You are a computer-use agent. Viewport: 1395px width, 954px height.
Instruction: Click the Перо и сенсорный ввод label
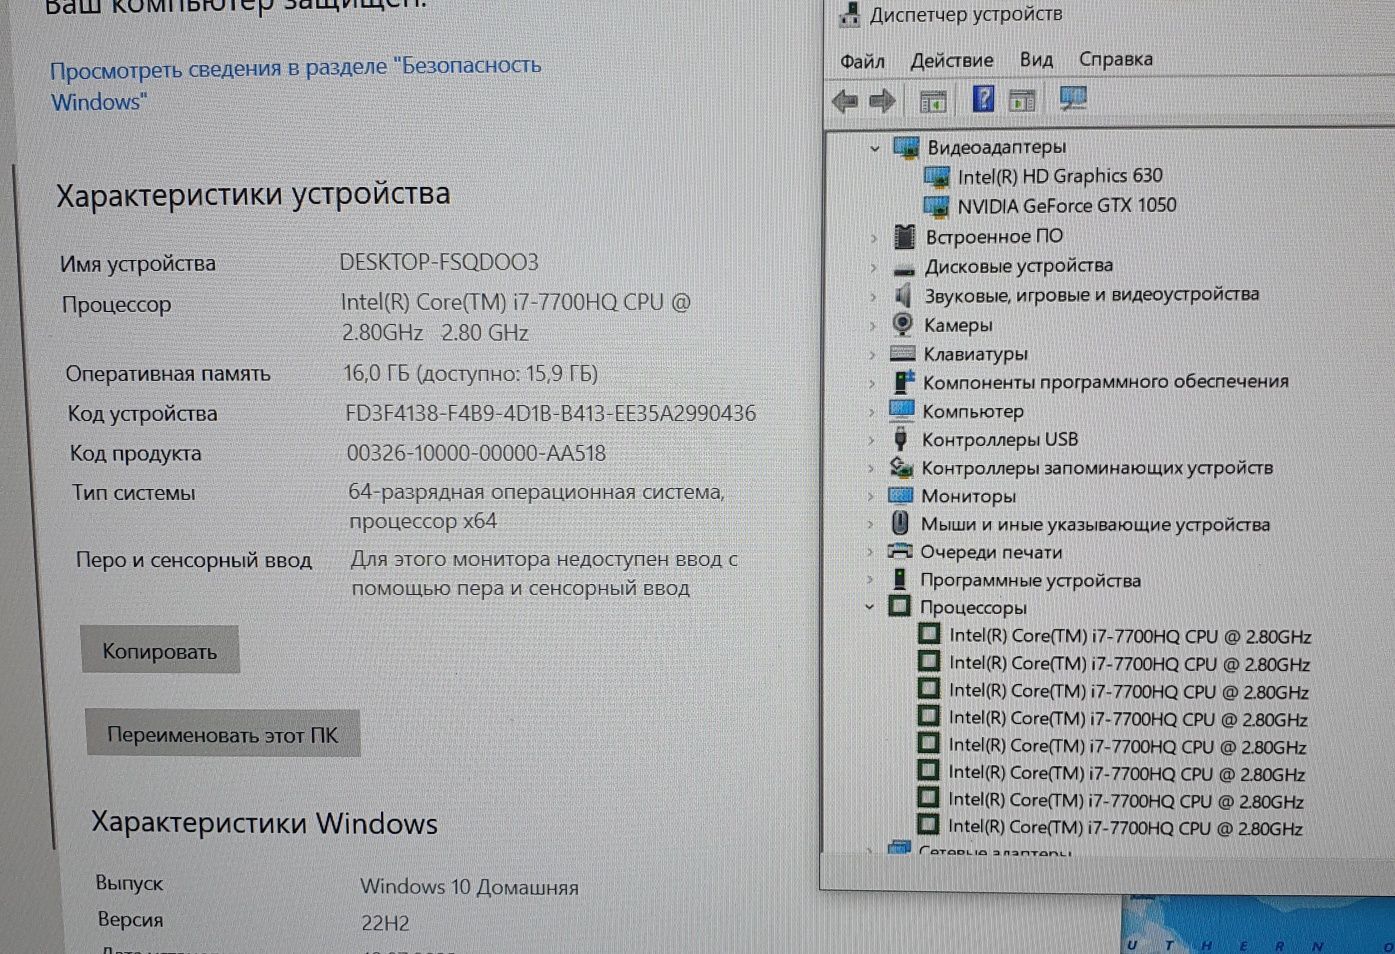194,560
